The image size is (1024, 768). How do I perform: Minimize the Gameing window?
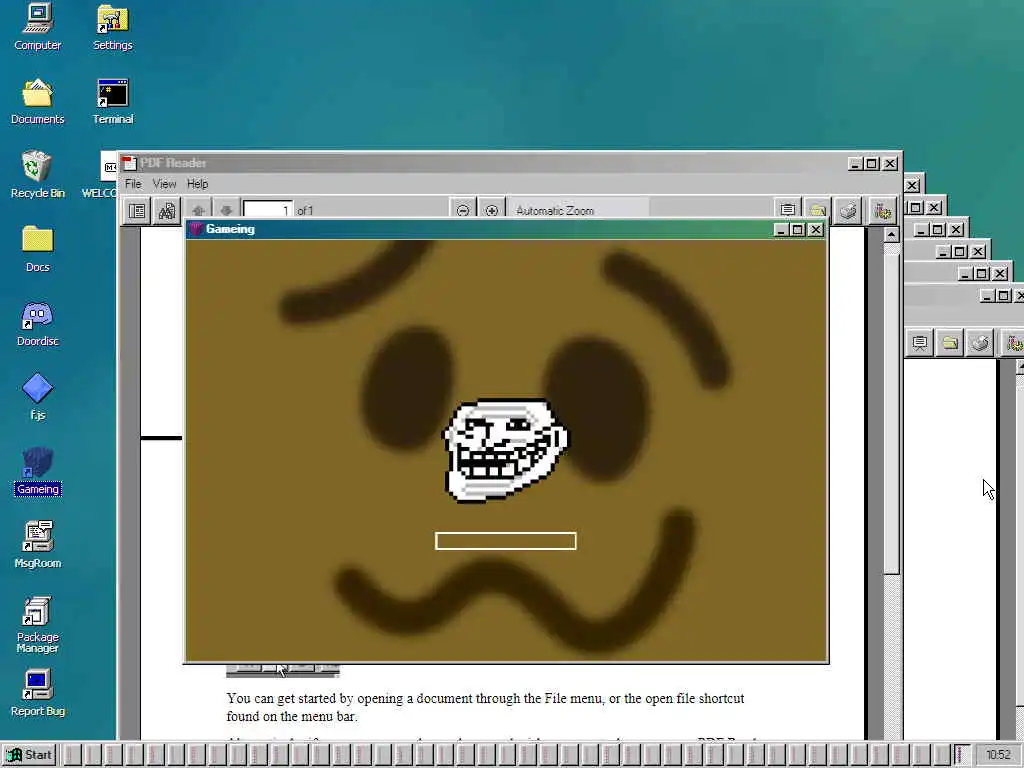click(x=781, y=230)
